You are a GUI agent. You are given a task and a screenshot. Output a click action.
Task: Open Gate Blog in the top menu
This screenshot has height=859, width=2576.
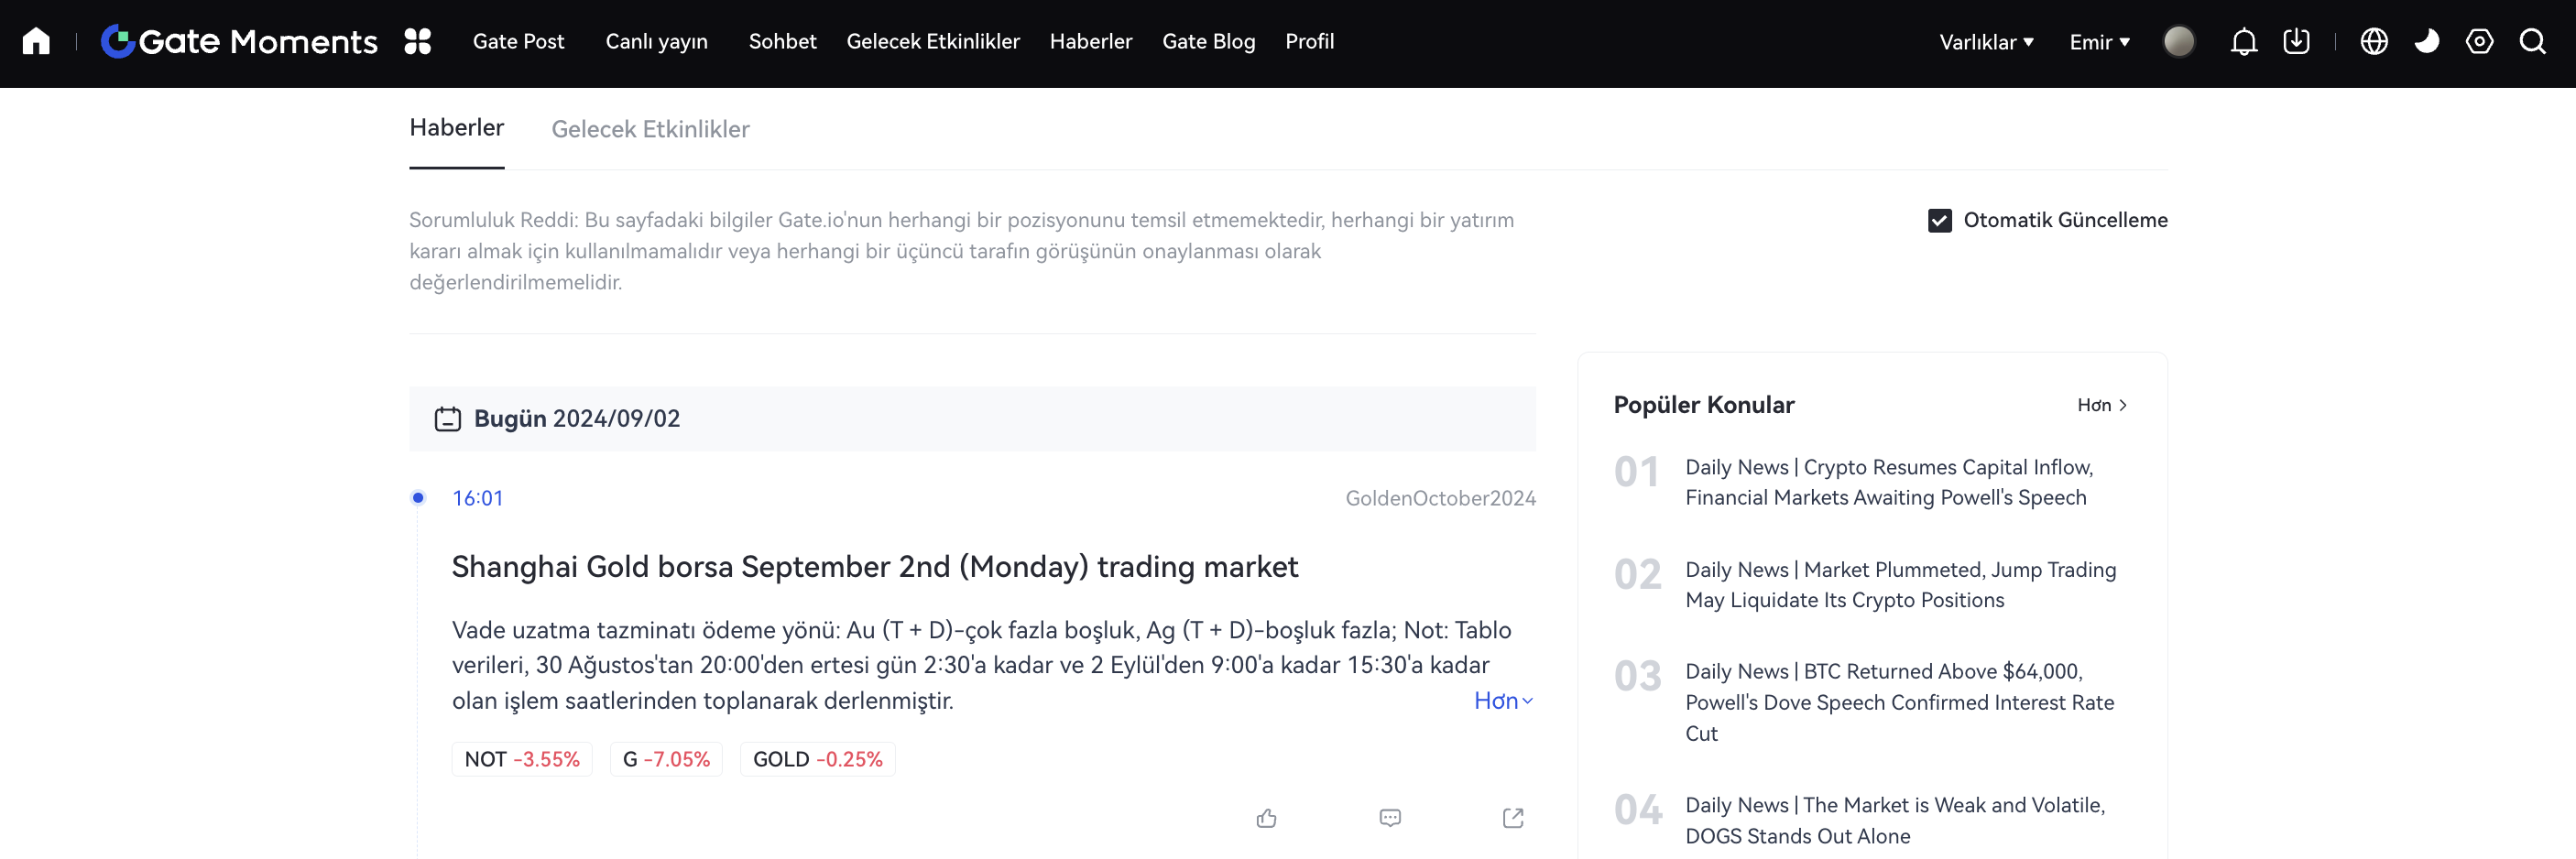coord(1208,41)
